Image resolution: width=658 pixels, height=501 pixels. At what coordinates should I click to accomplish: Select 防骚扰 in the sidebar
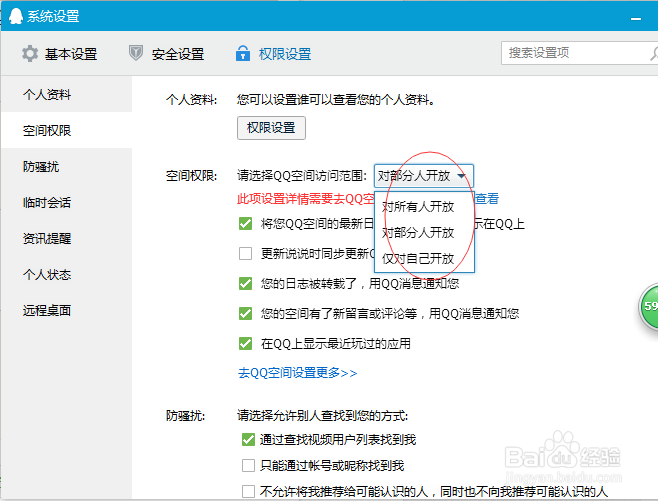coord(66,167)
